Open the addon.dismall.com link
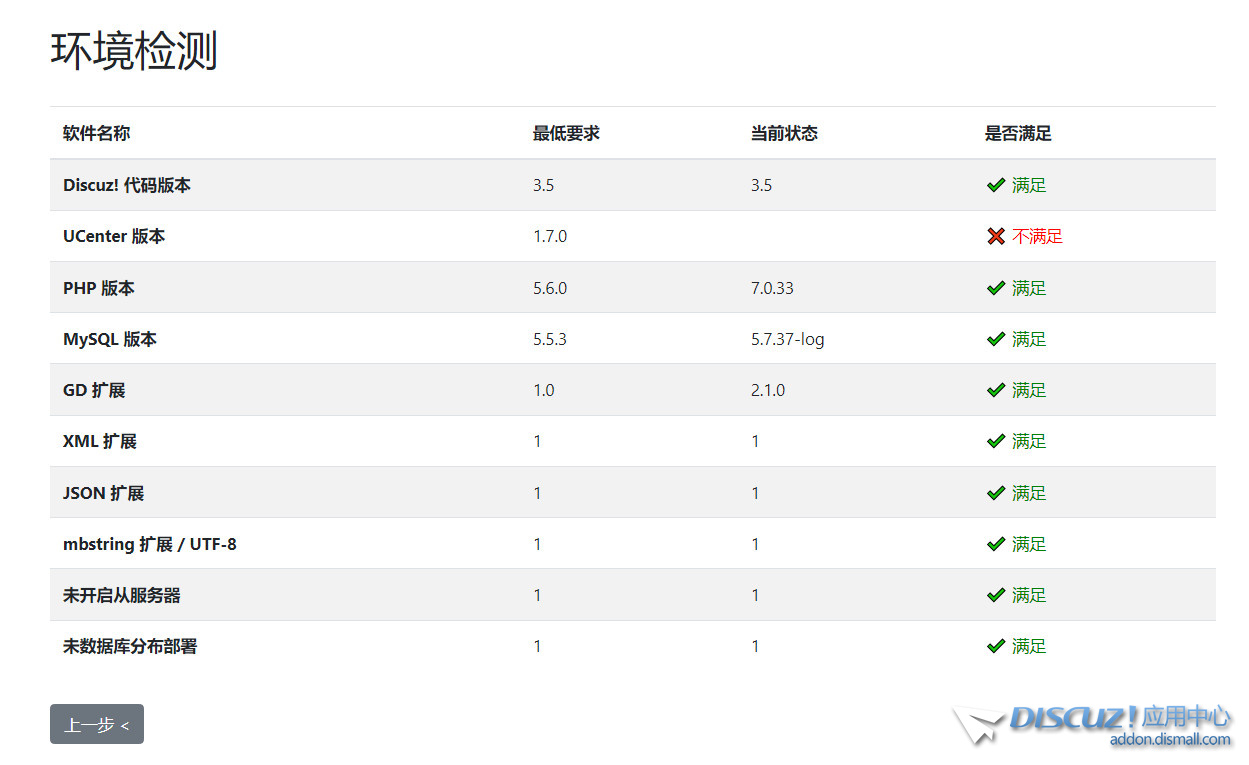 (1170, 740)
